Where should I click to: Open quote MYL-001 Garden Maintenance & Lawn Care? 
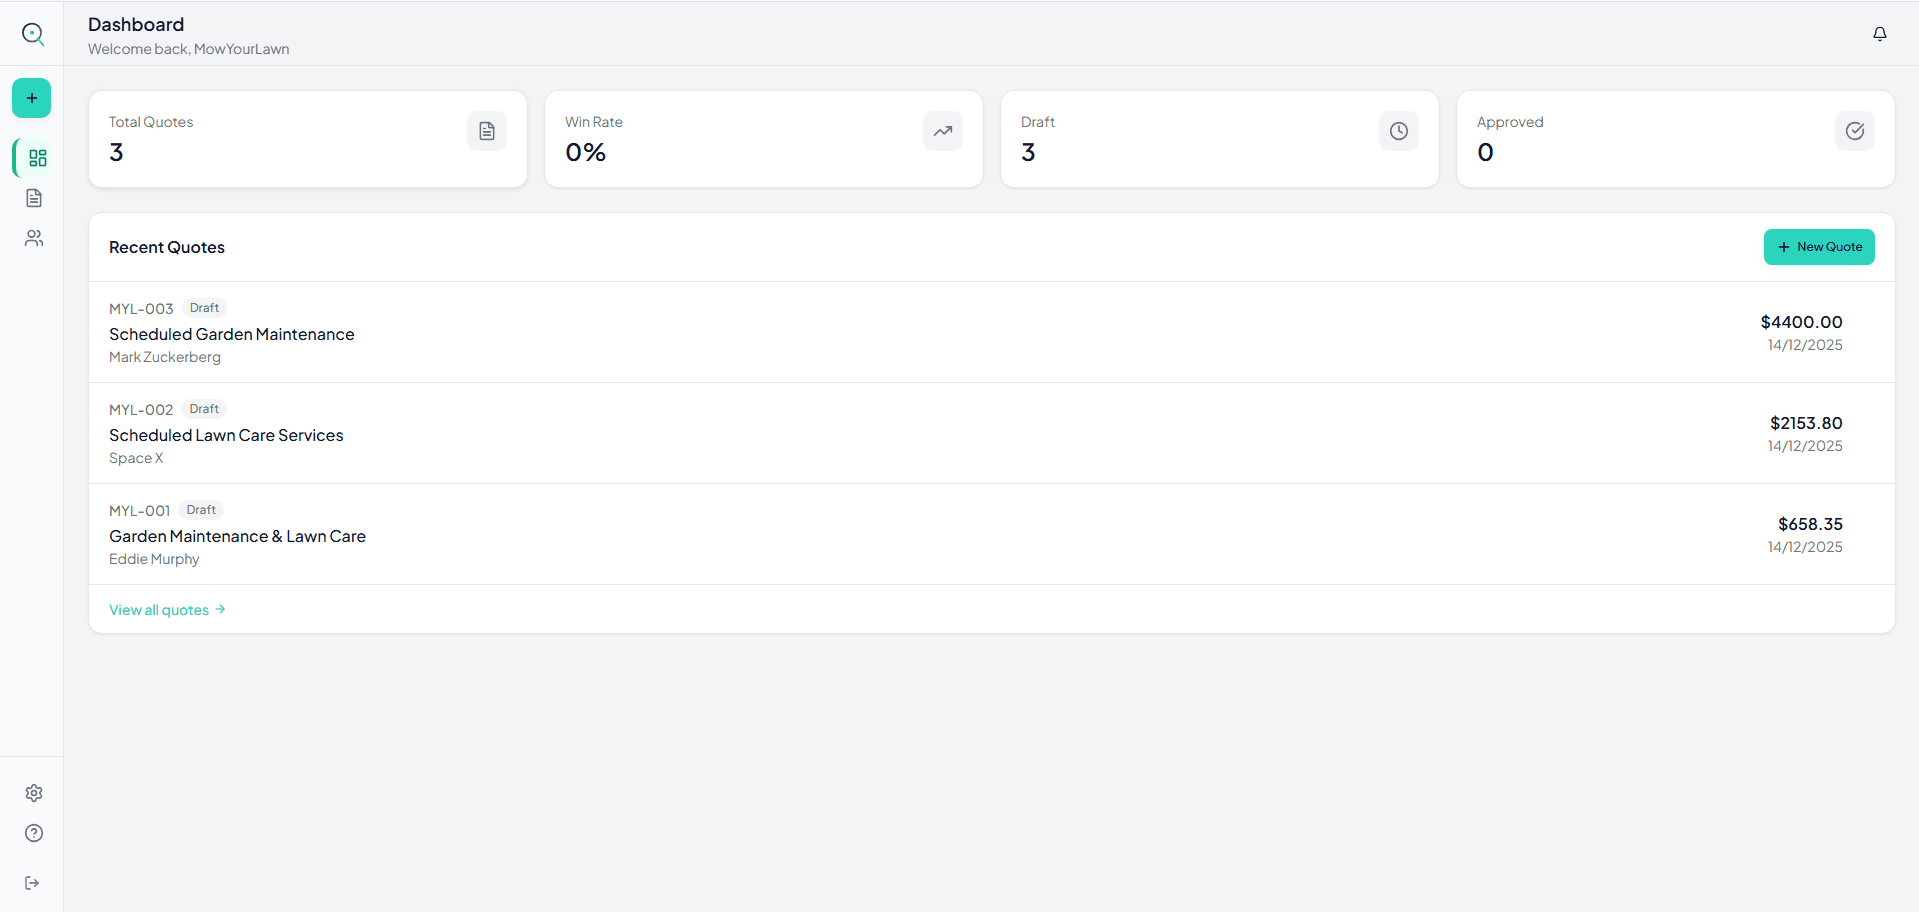click(x=237, y=536)
